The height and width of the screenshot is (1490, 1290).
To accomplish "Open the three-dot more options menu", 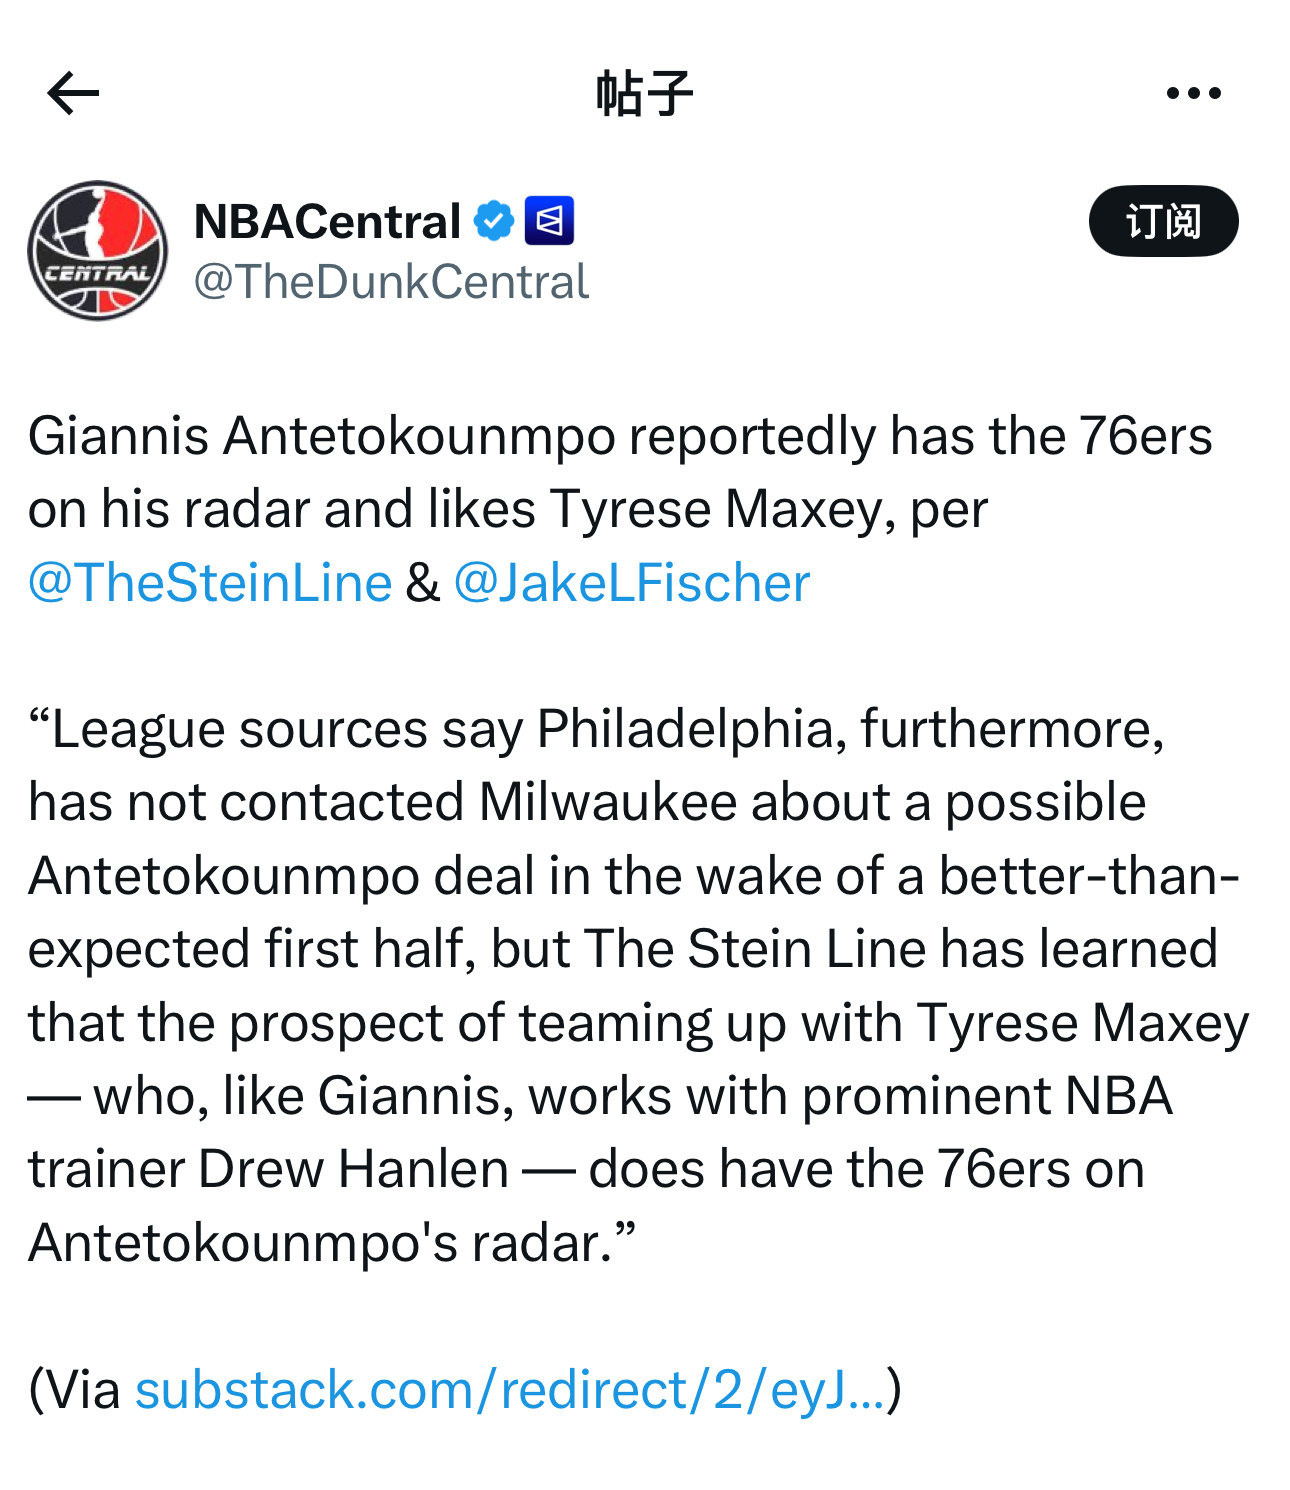I will pyautogui.click(x=1193, y=94).
